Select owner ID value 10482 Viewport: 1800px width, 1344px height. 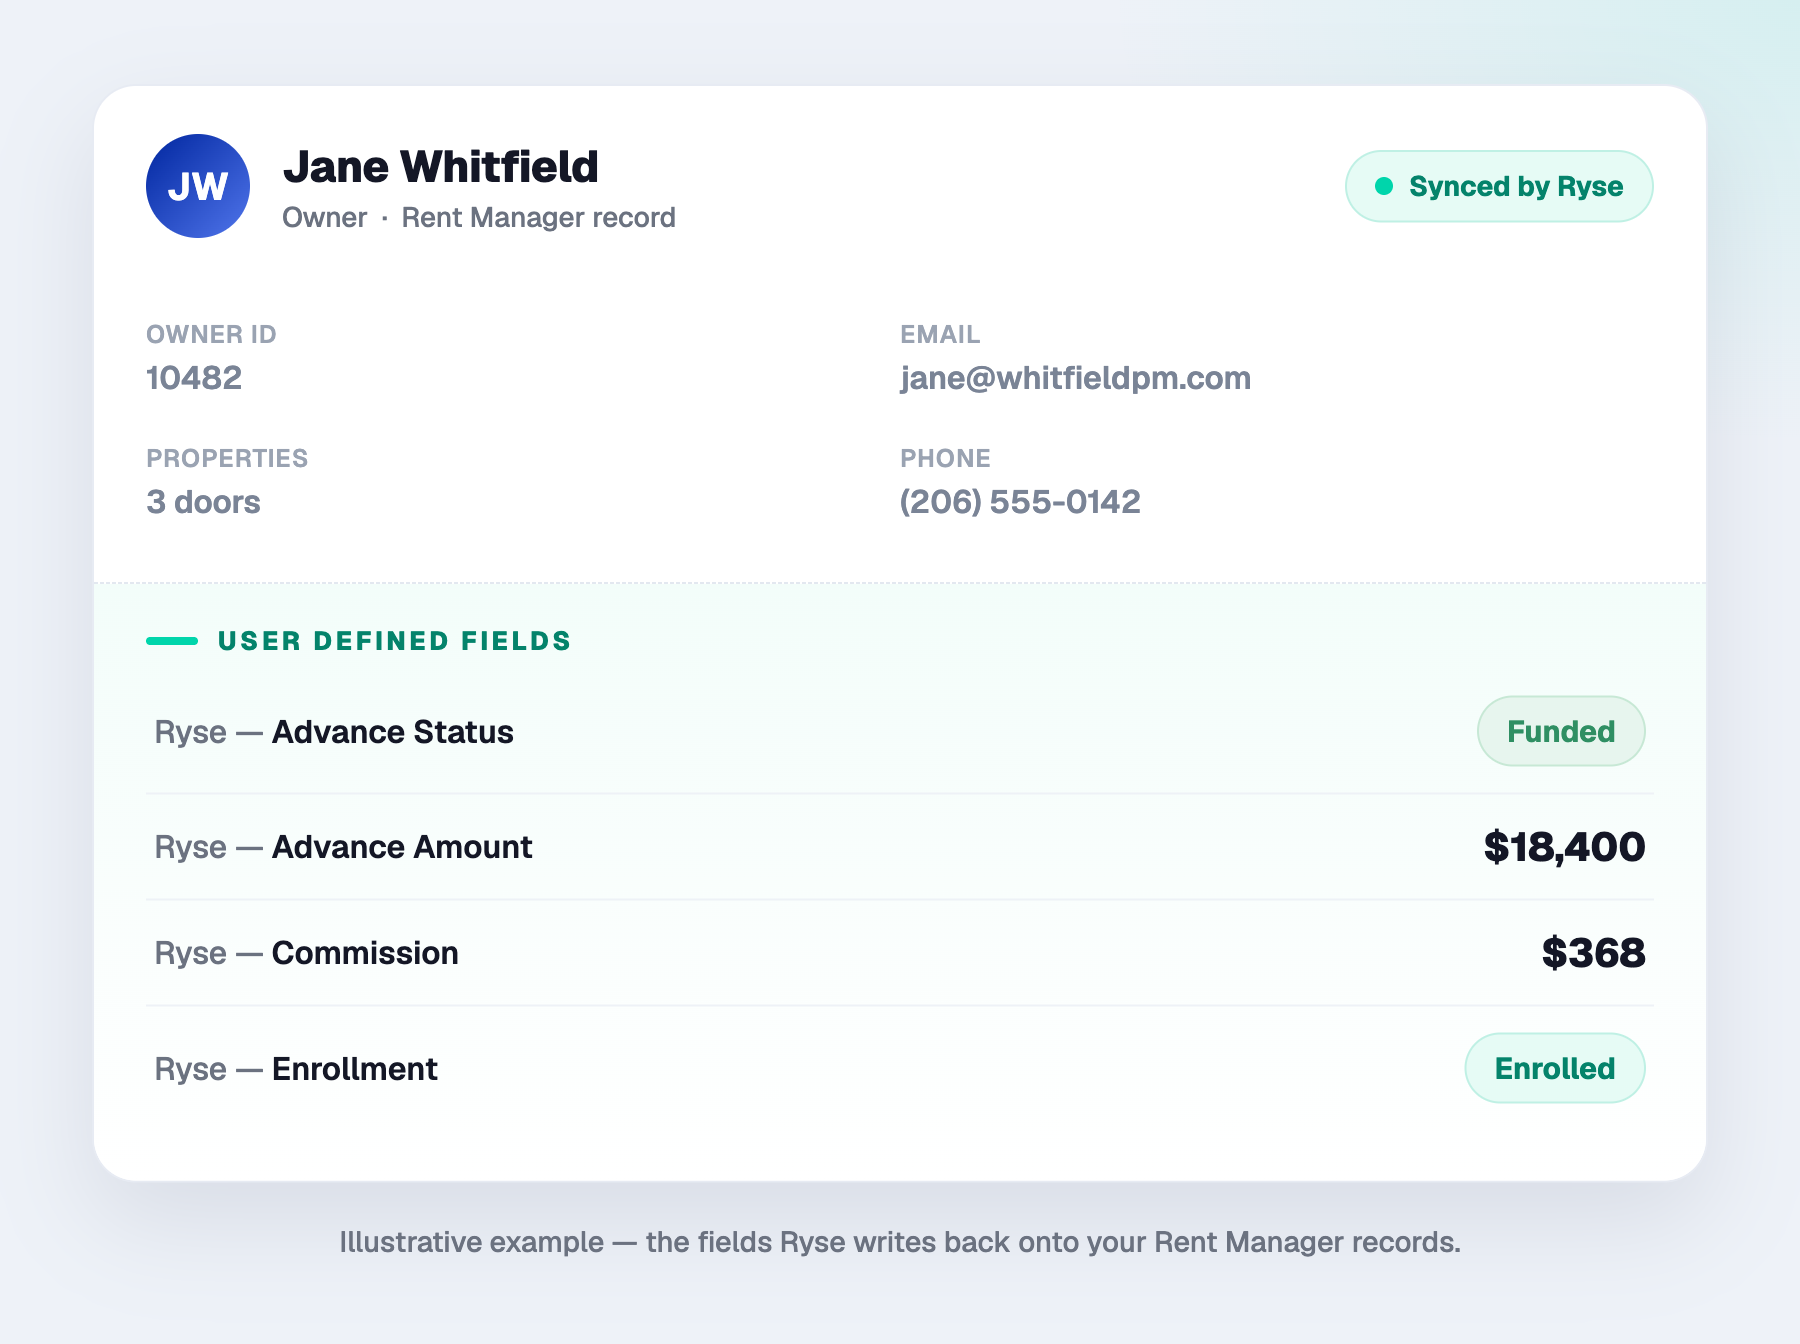pyautogui.click(x=194, y=378)
